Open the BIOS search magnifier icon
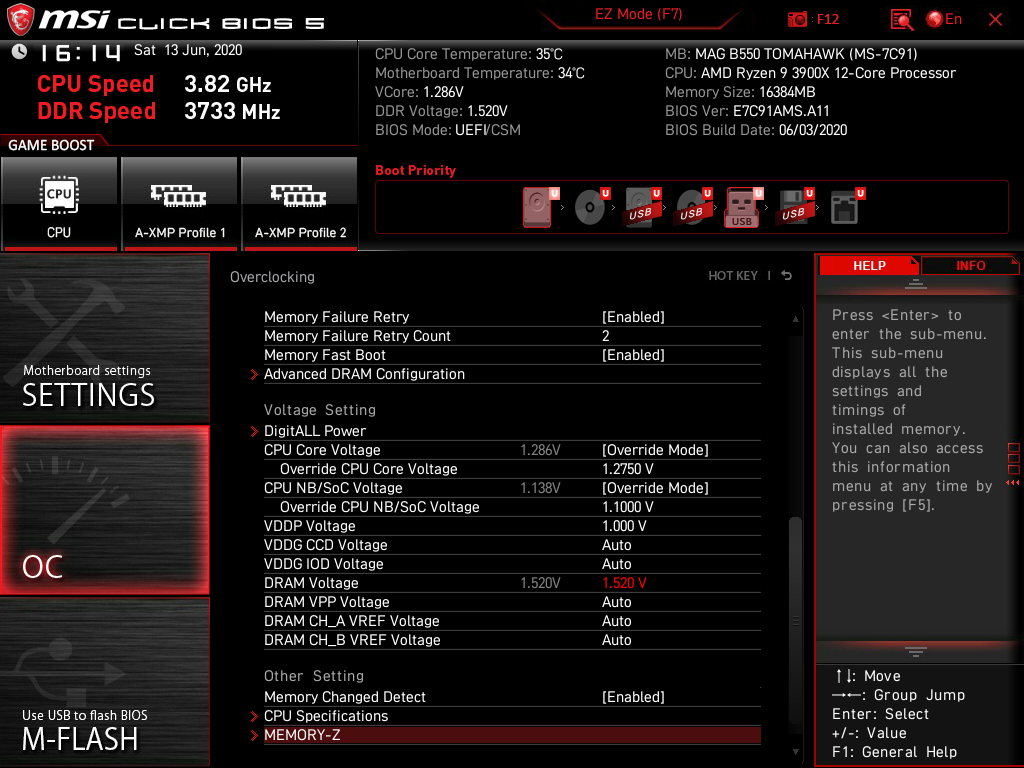 pyautogui.click(x=902, y=20)
